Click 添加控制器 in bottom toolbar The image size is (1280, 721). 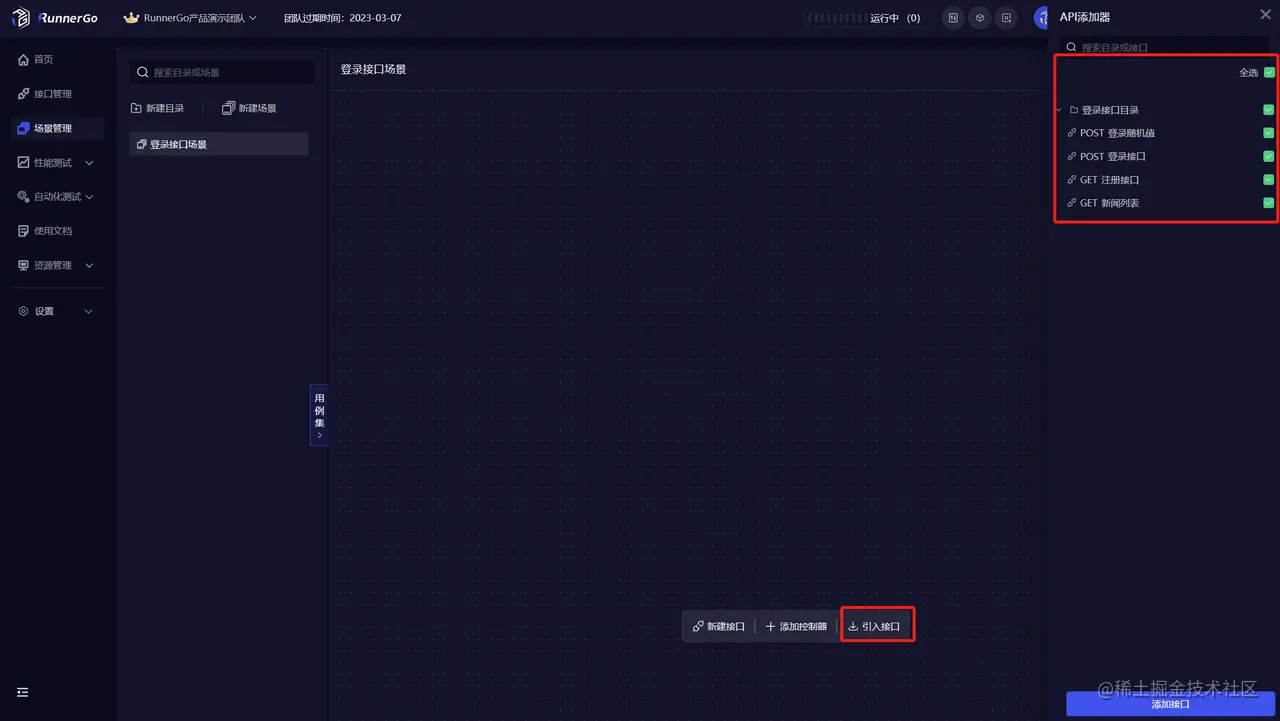pyautogui.click(x=796, y=626)
